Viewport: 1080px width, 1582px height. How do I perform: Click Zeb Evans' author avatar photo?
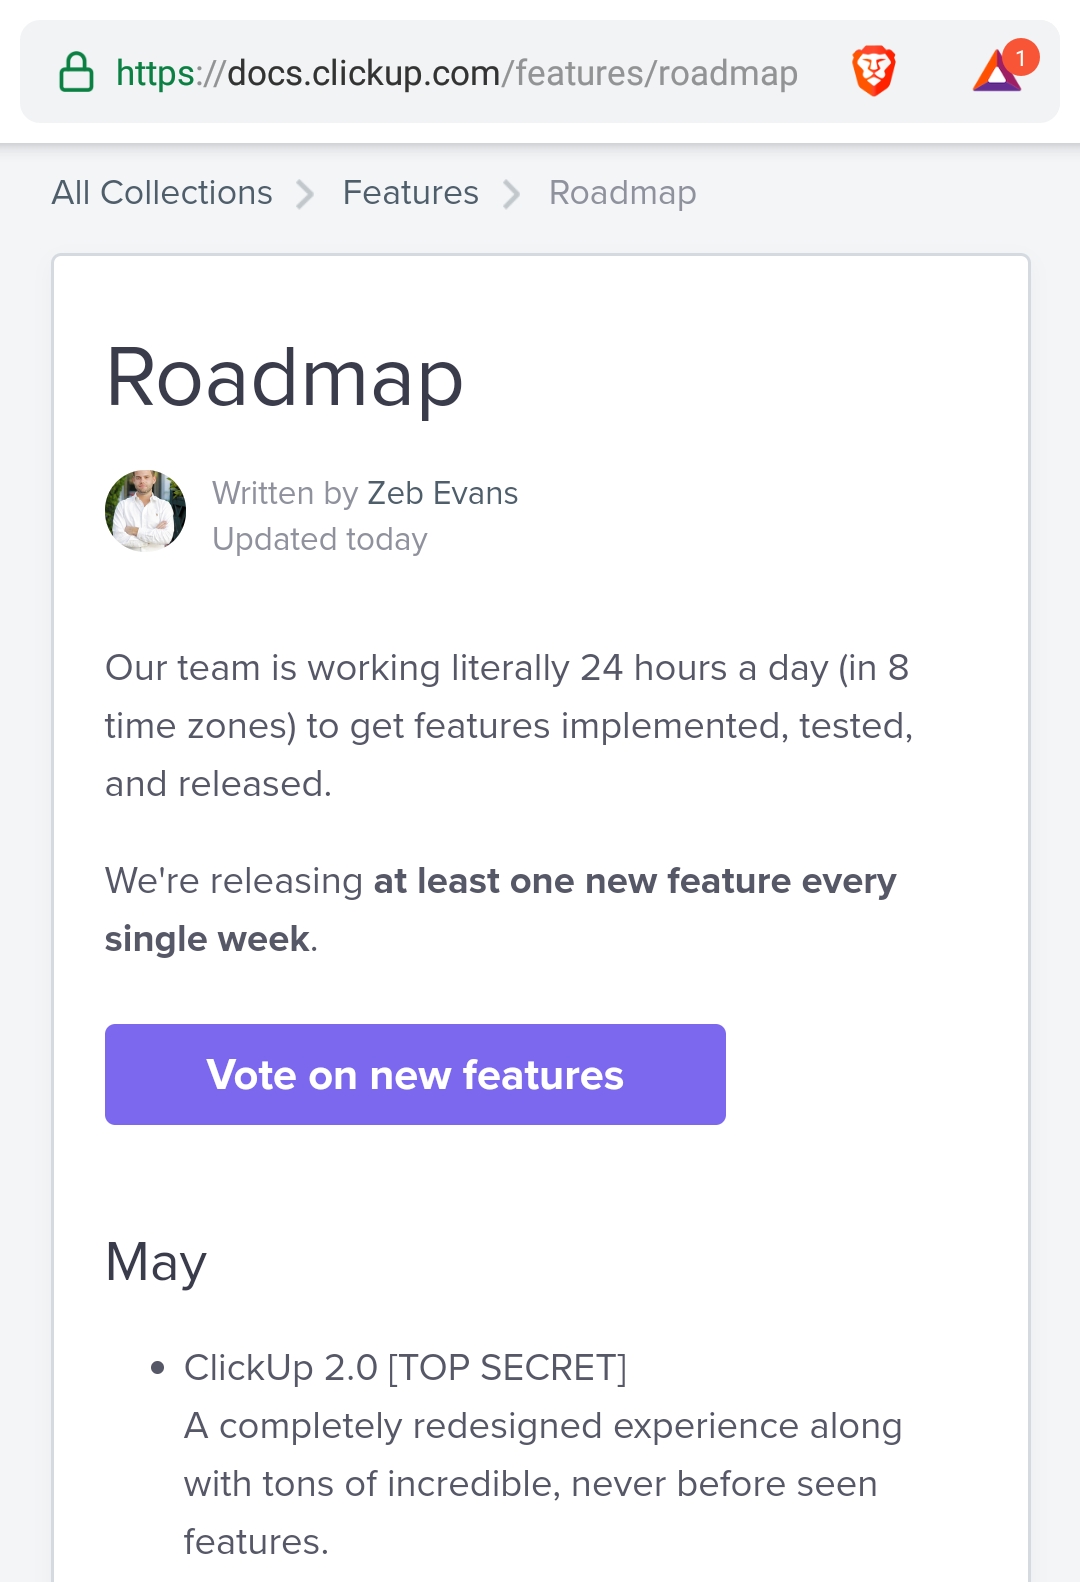pyautogui.click(x=146, y=511)
